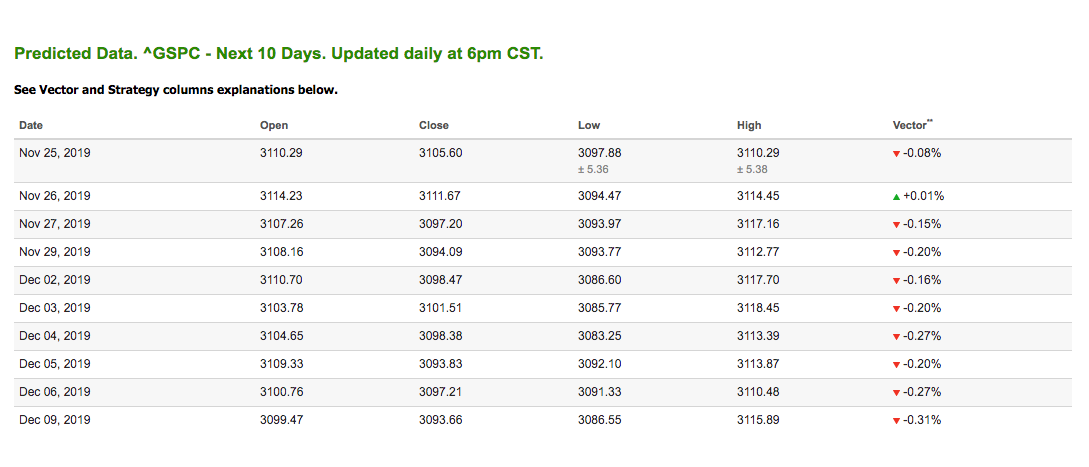
Task: Click the red arrow beside -0.31% vector
Action: tap(896, 421)
